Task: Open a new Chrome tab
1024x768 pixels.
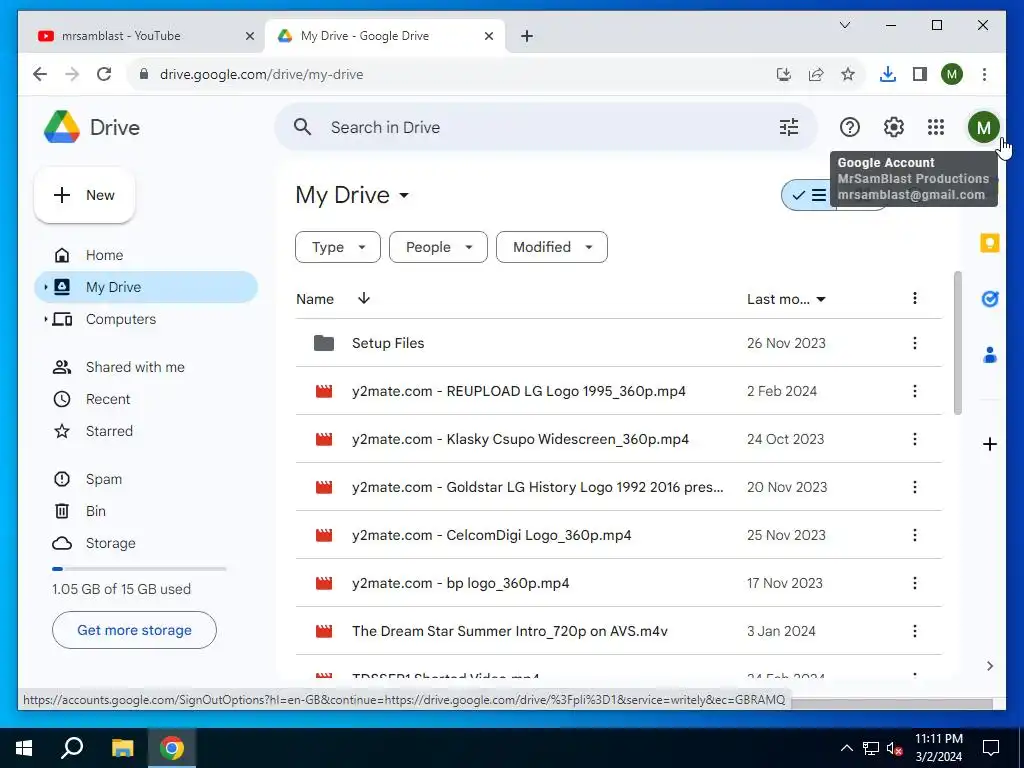Action: [526, 36]
